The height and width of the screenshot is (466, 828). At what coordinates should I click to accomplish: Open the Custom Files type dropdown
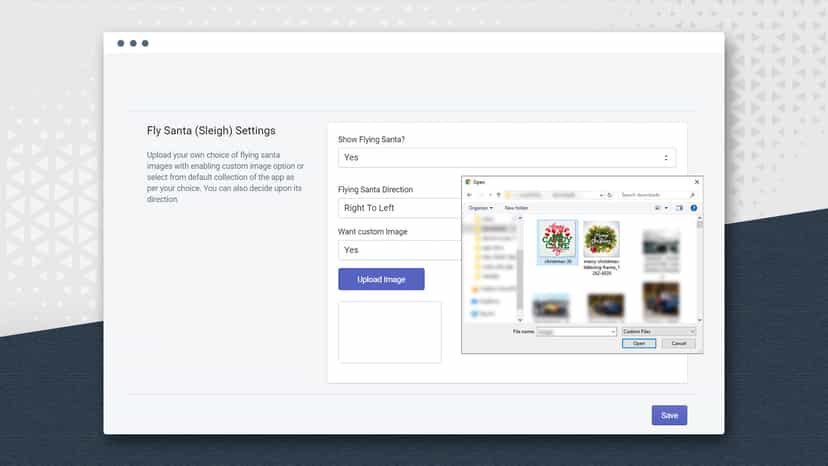[658, 332]
